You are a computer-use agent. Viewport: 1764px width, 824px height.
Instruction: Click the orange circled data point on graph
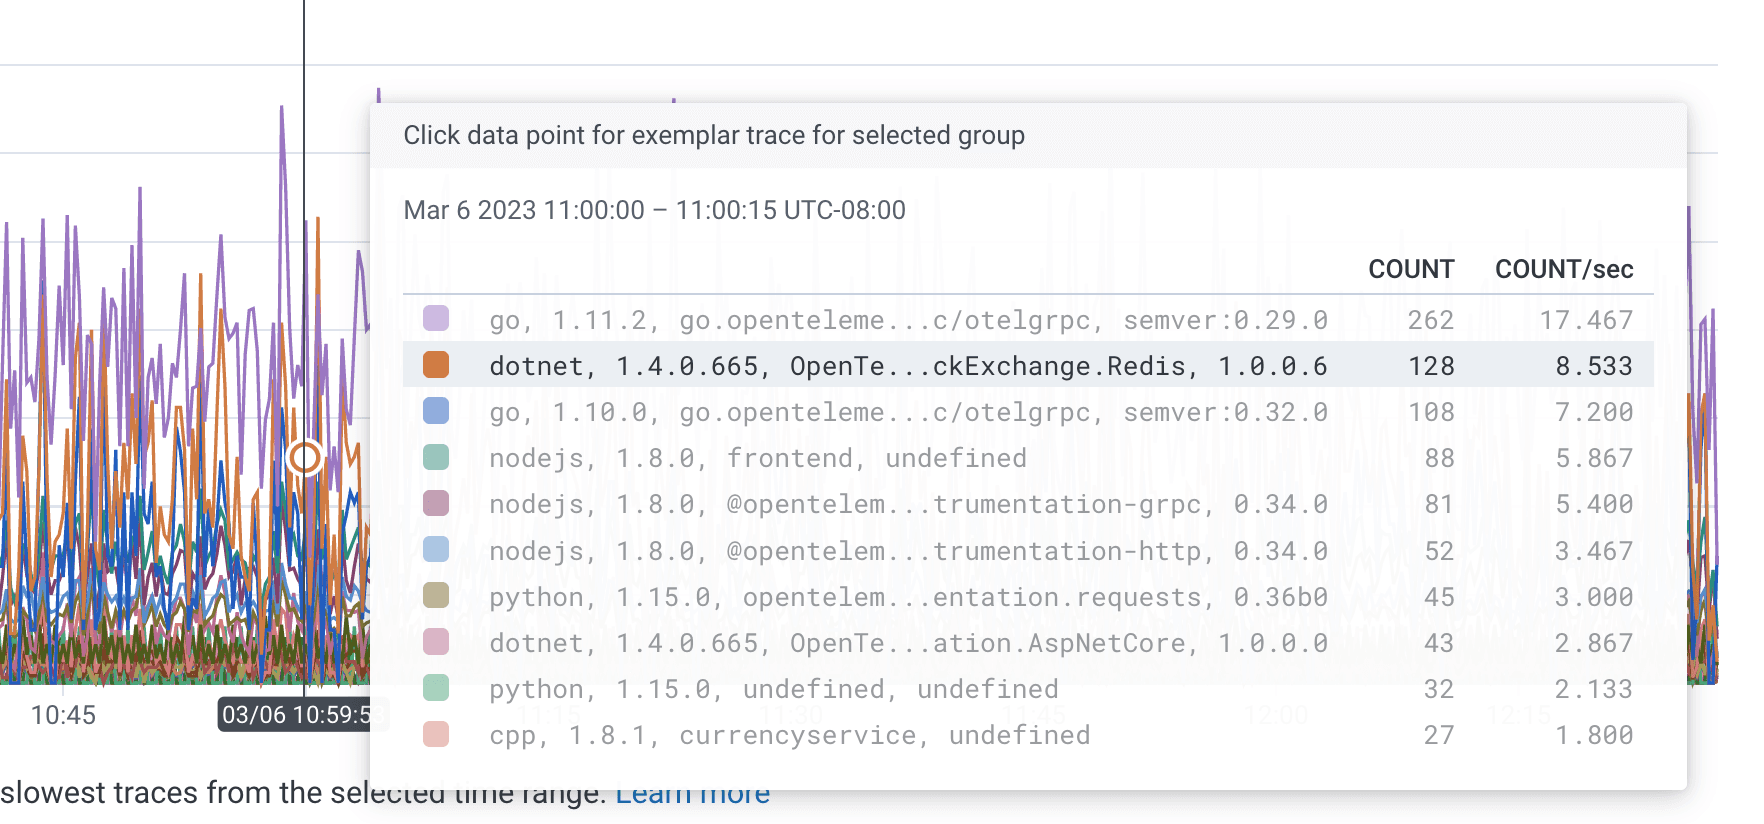(305, 458)
